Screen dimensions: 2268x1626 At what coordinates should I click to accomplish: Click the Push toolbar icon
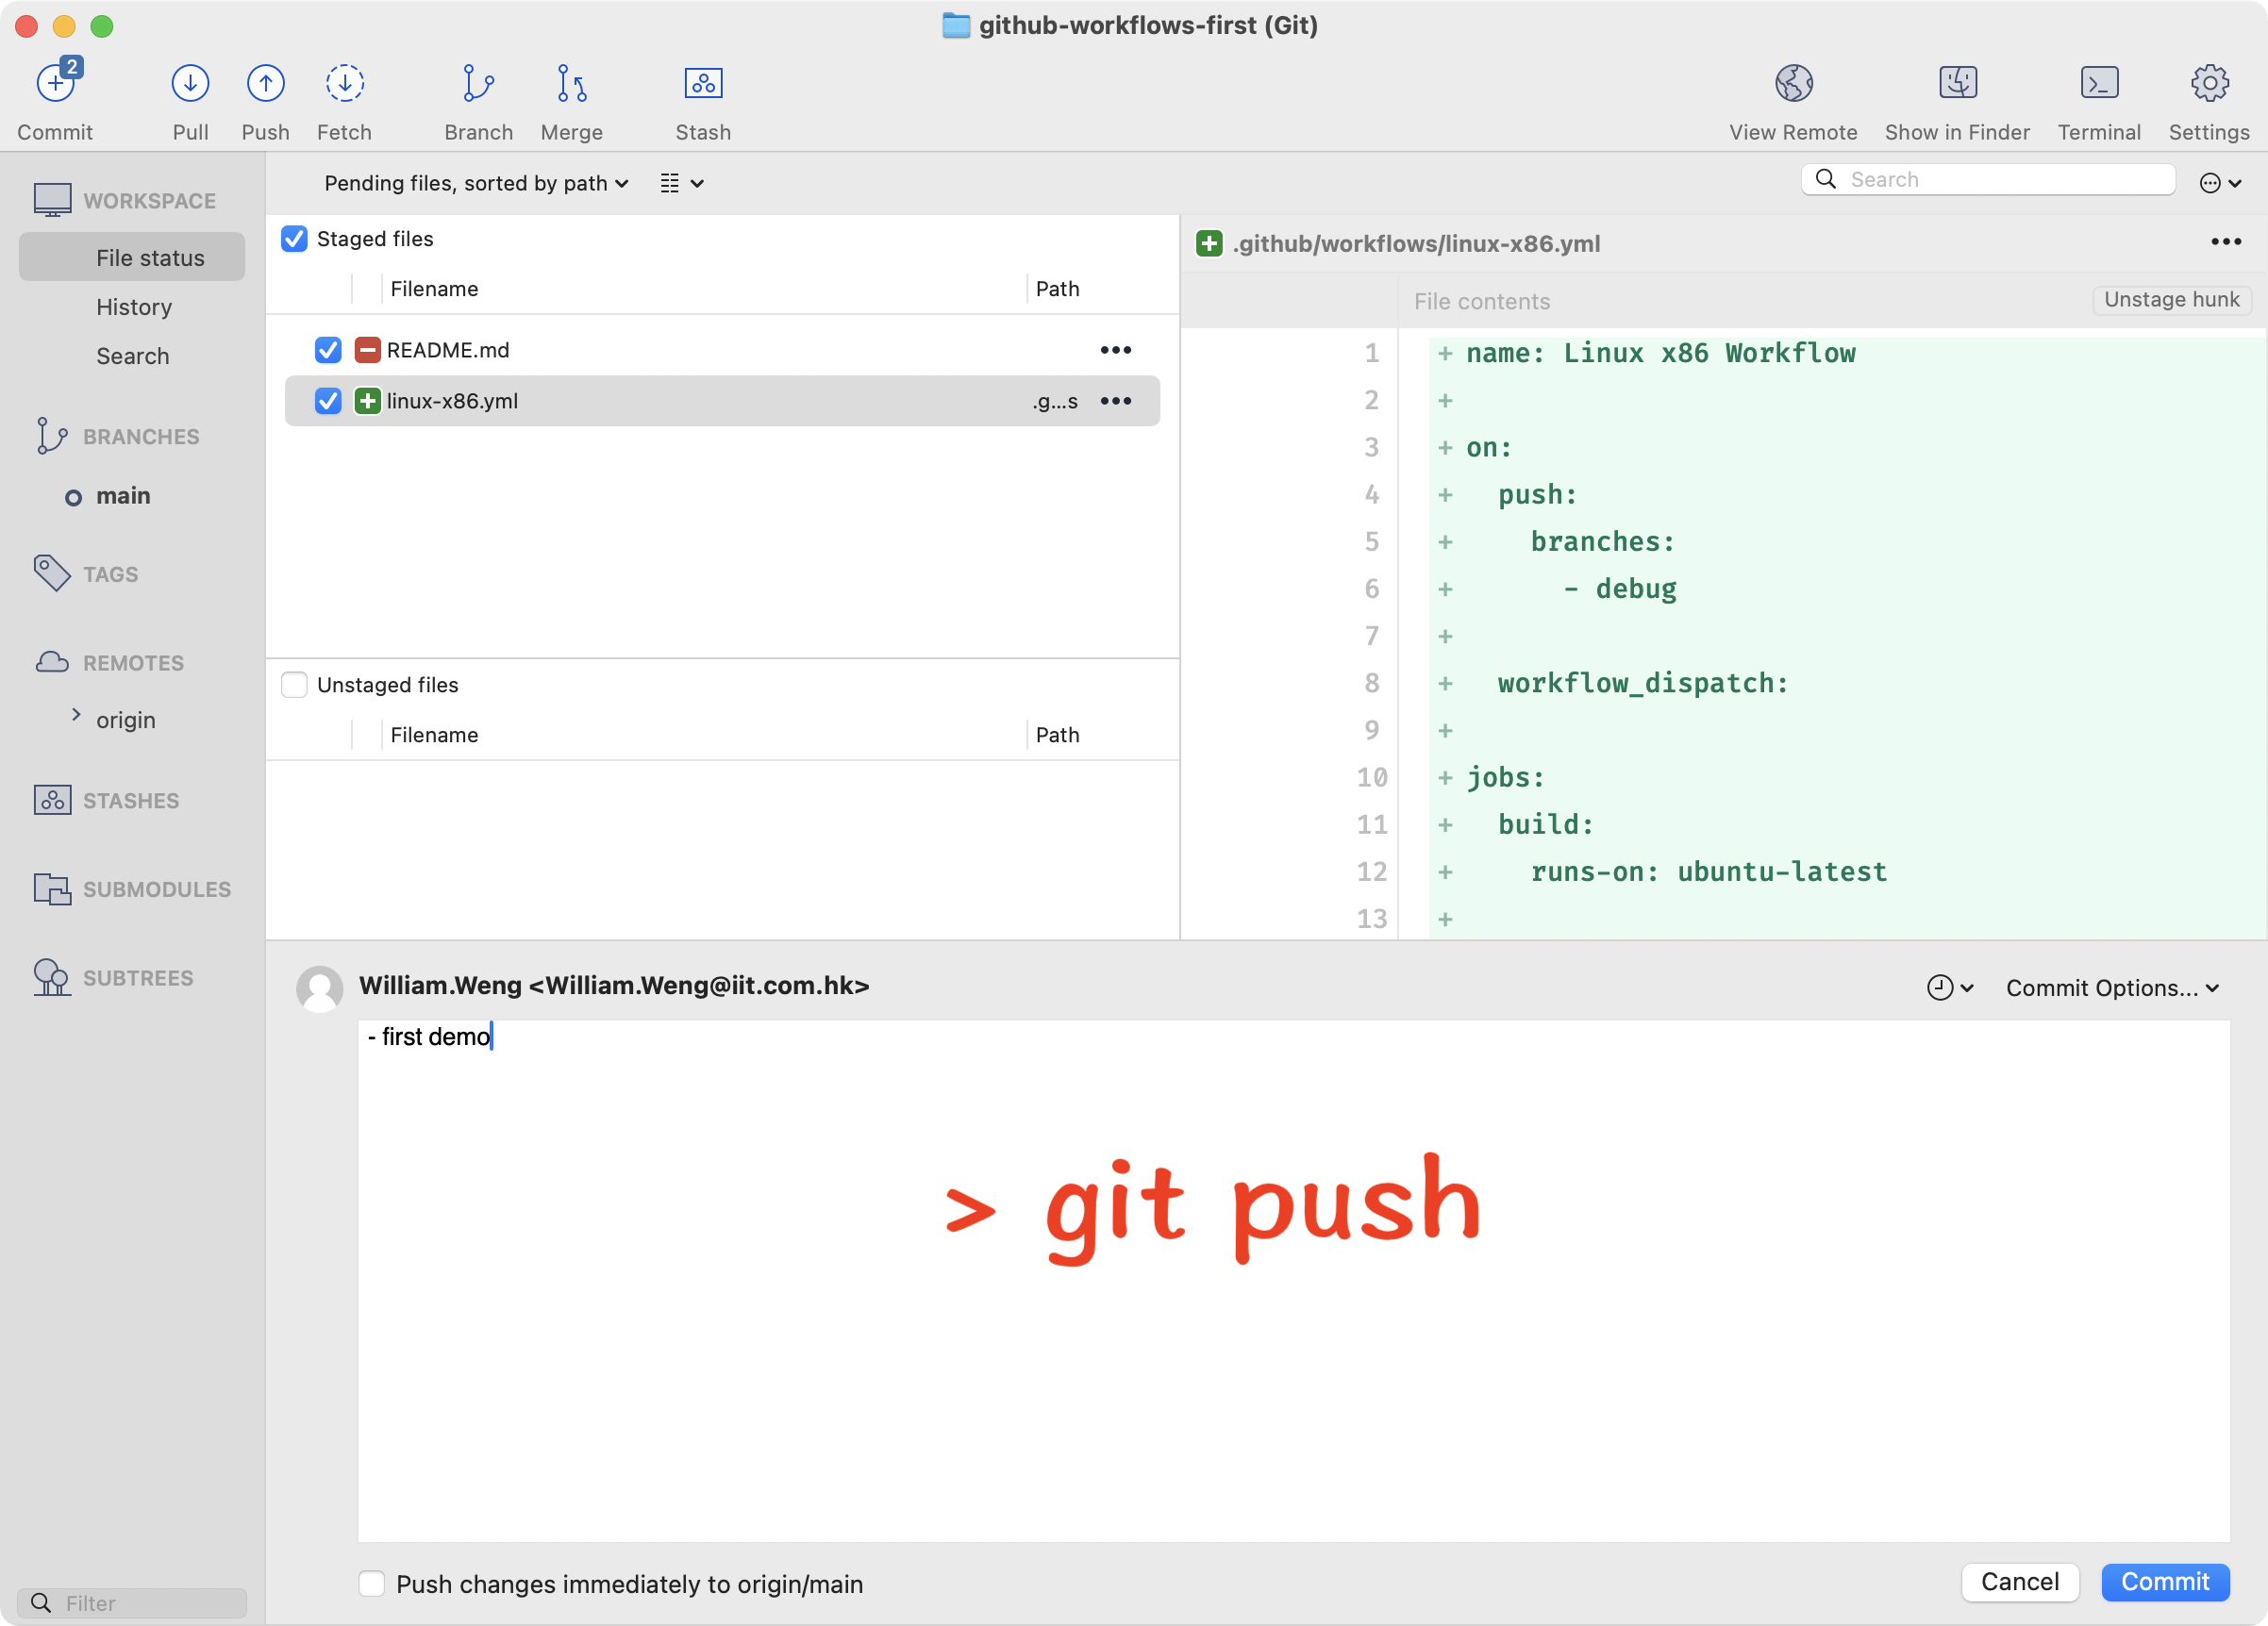tap(265, 84)
